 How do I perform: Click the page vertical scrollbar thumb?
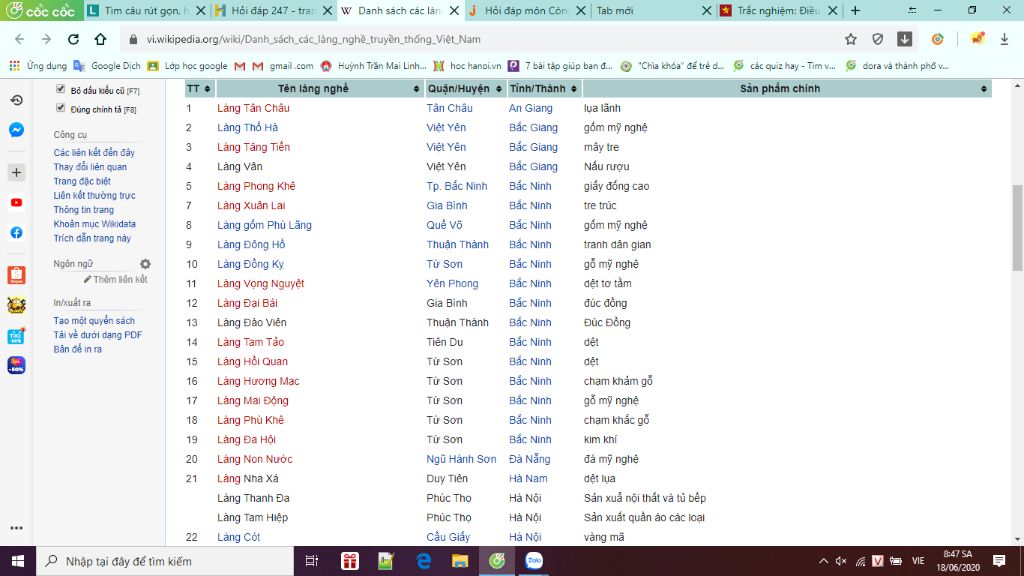pos(1017,227)
